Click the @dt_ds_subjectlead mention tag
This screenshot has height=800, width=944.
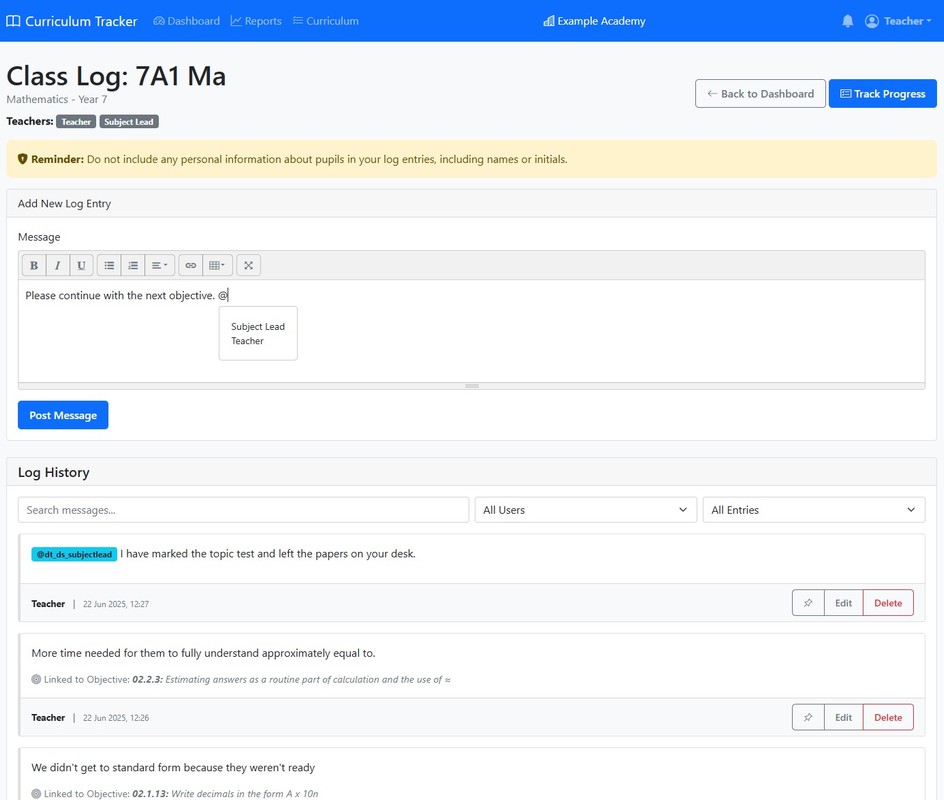(x=74, y=554)
